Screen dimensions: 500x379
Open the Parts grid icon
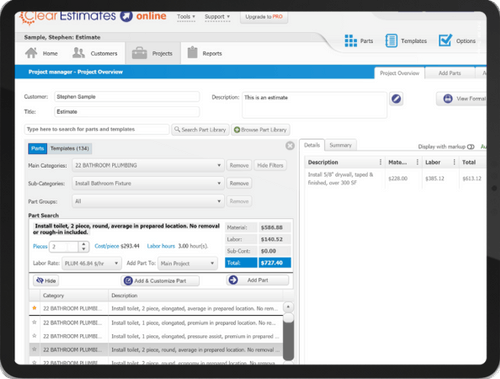pyautogui.click(x=351, y=41)
